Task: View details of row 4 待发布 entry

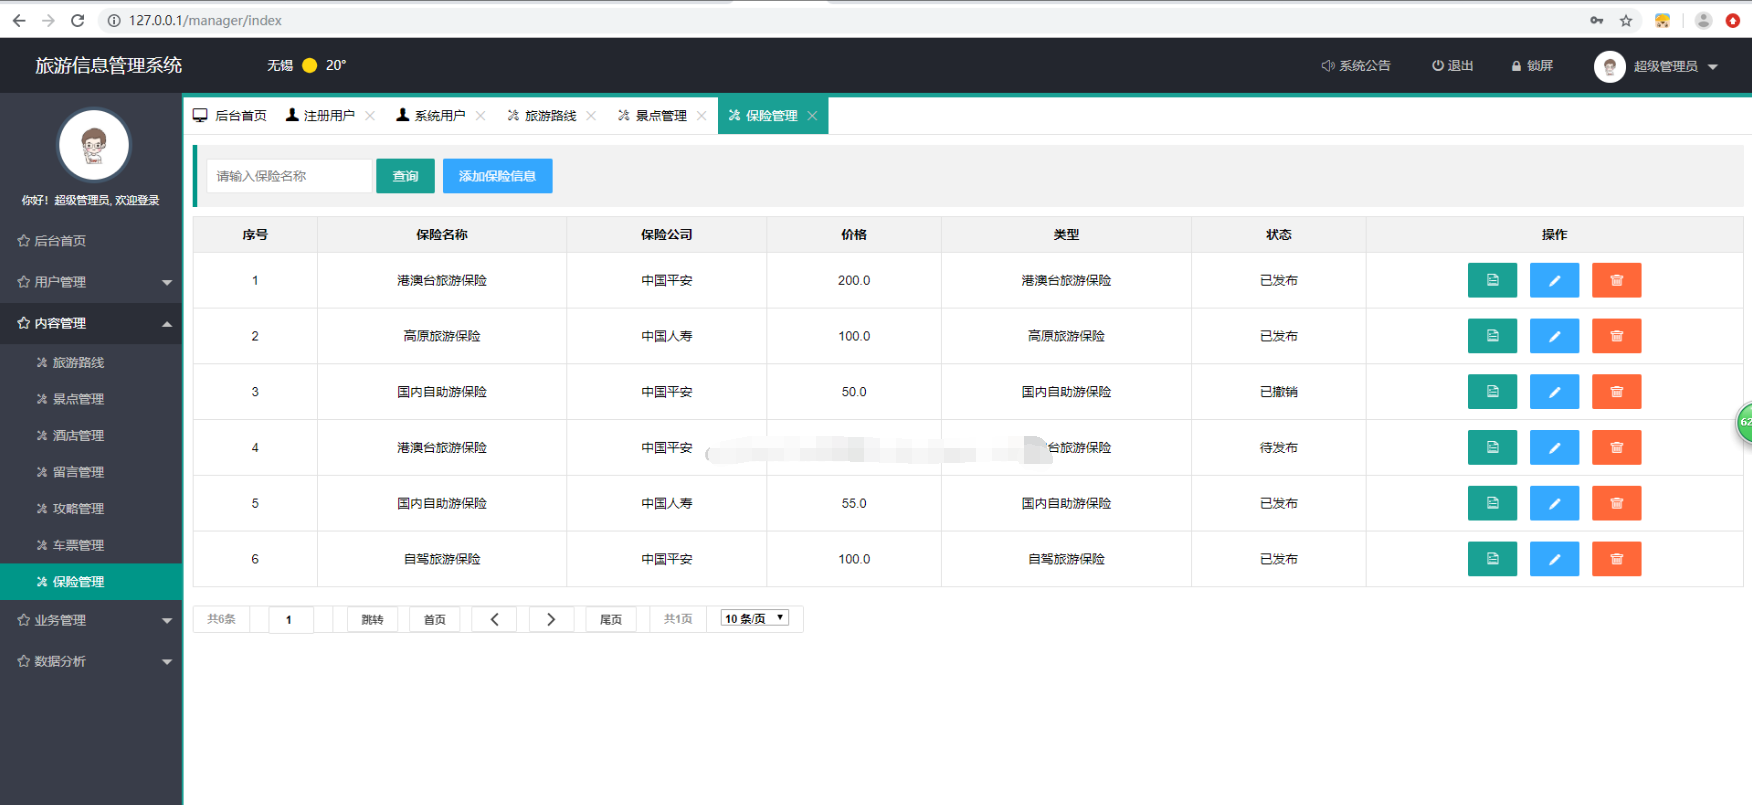Action: 1492,448
